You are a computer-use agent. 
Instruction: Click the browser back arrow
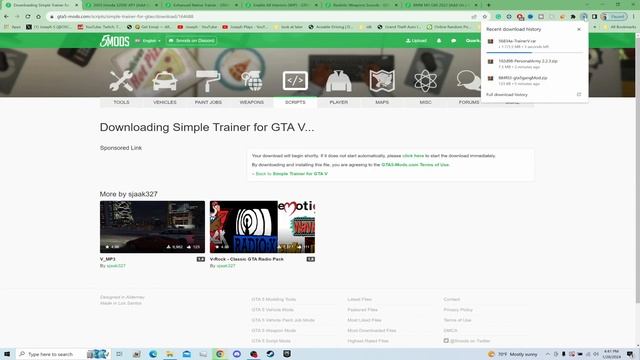click(x=6, y=17)
